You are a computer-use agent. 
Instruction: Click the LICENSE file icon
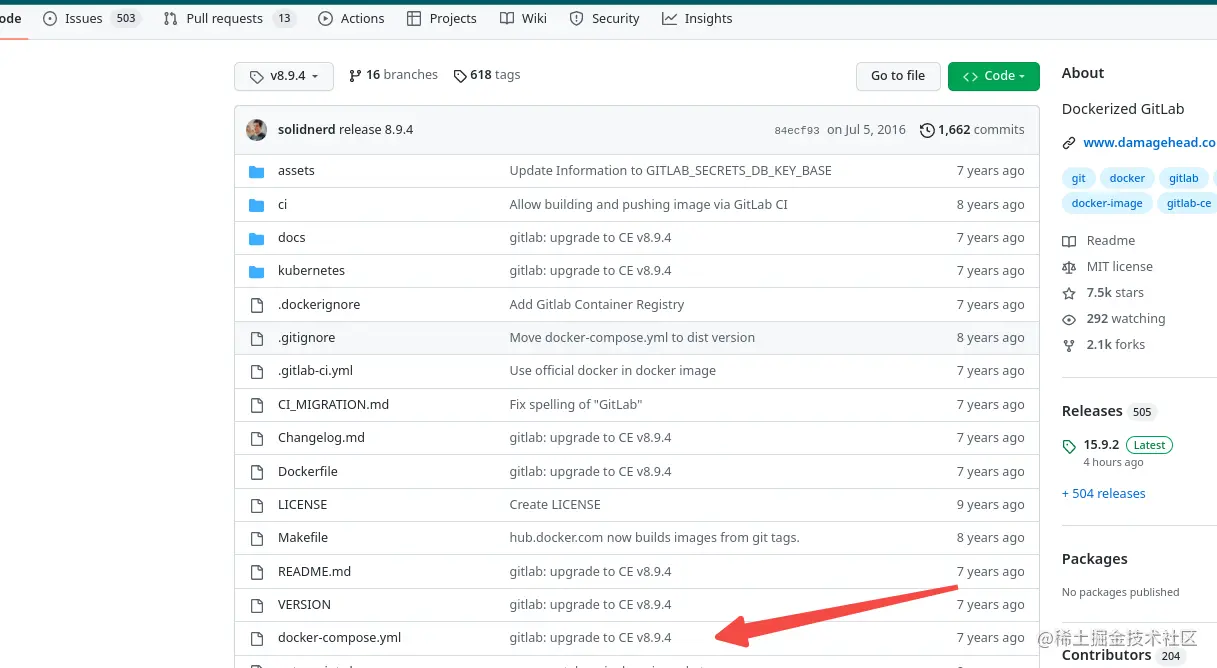tap(257, 505)
